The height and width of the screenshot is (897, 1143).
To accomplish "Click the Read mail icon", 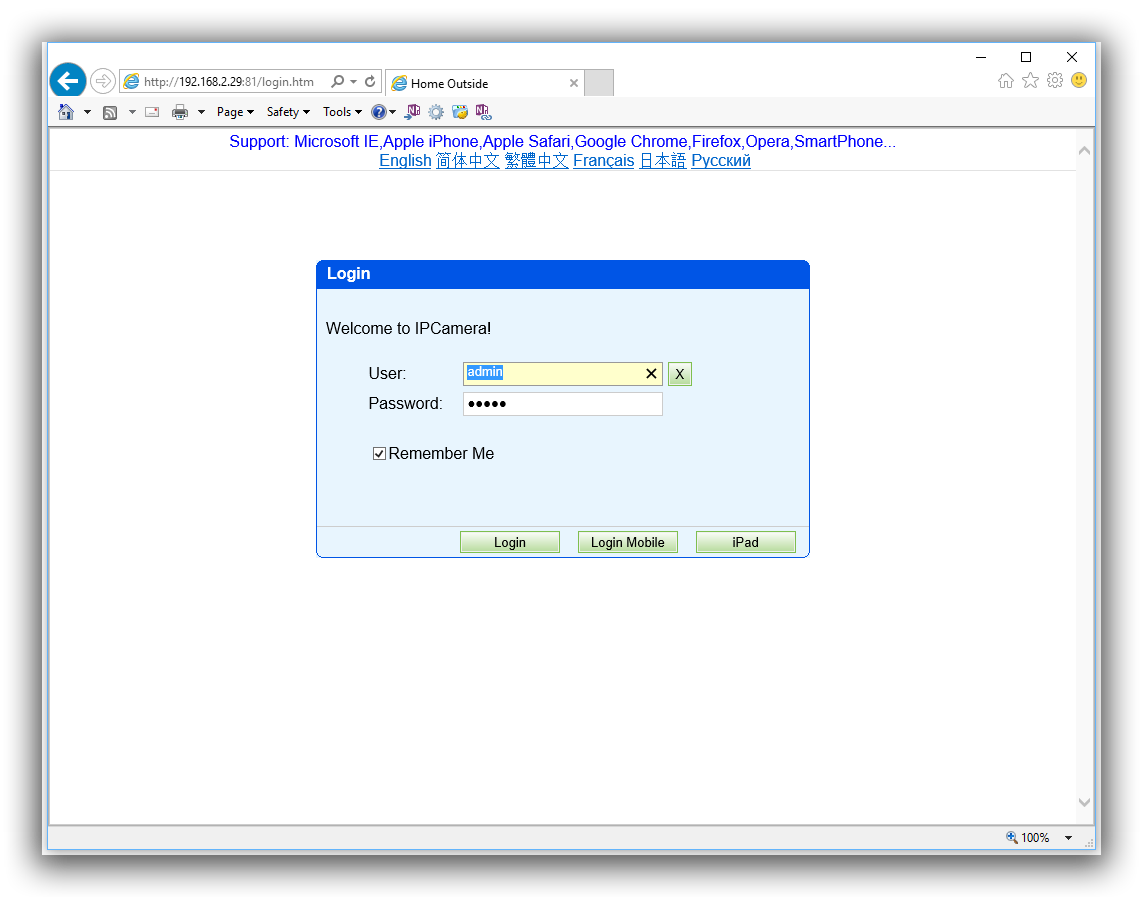I will pyautogui.click(x=152, y=112).
